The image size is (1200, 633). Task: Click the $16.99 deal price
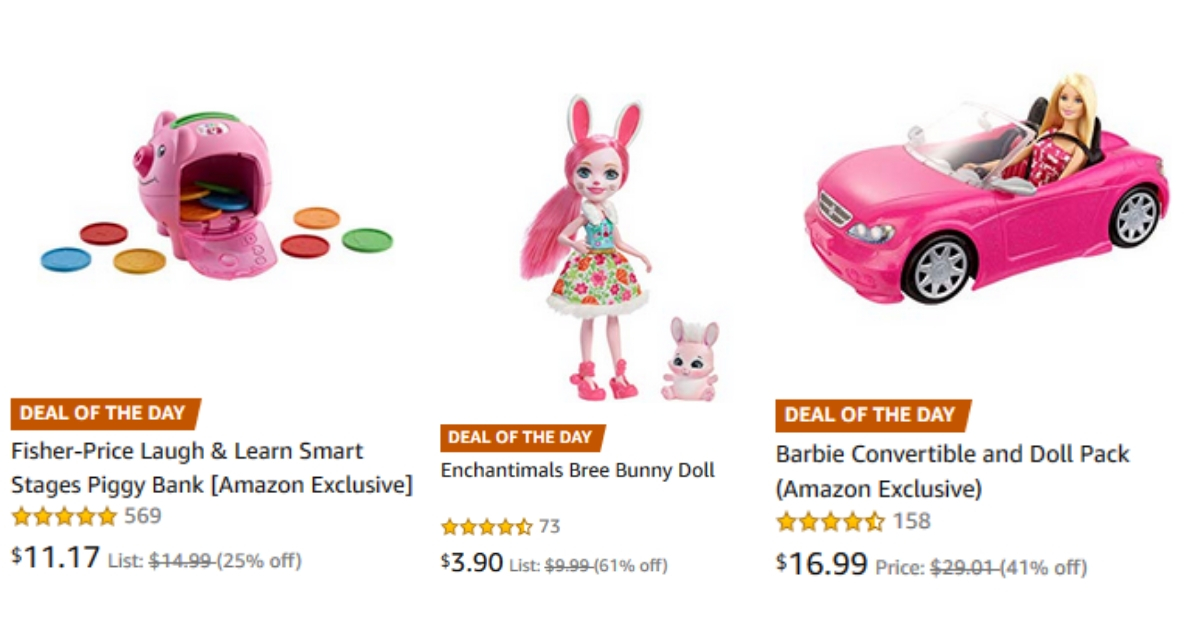tap(822, 564)
